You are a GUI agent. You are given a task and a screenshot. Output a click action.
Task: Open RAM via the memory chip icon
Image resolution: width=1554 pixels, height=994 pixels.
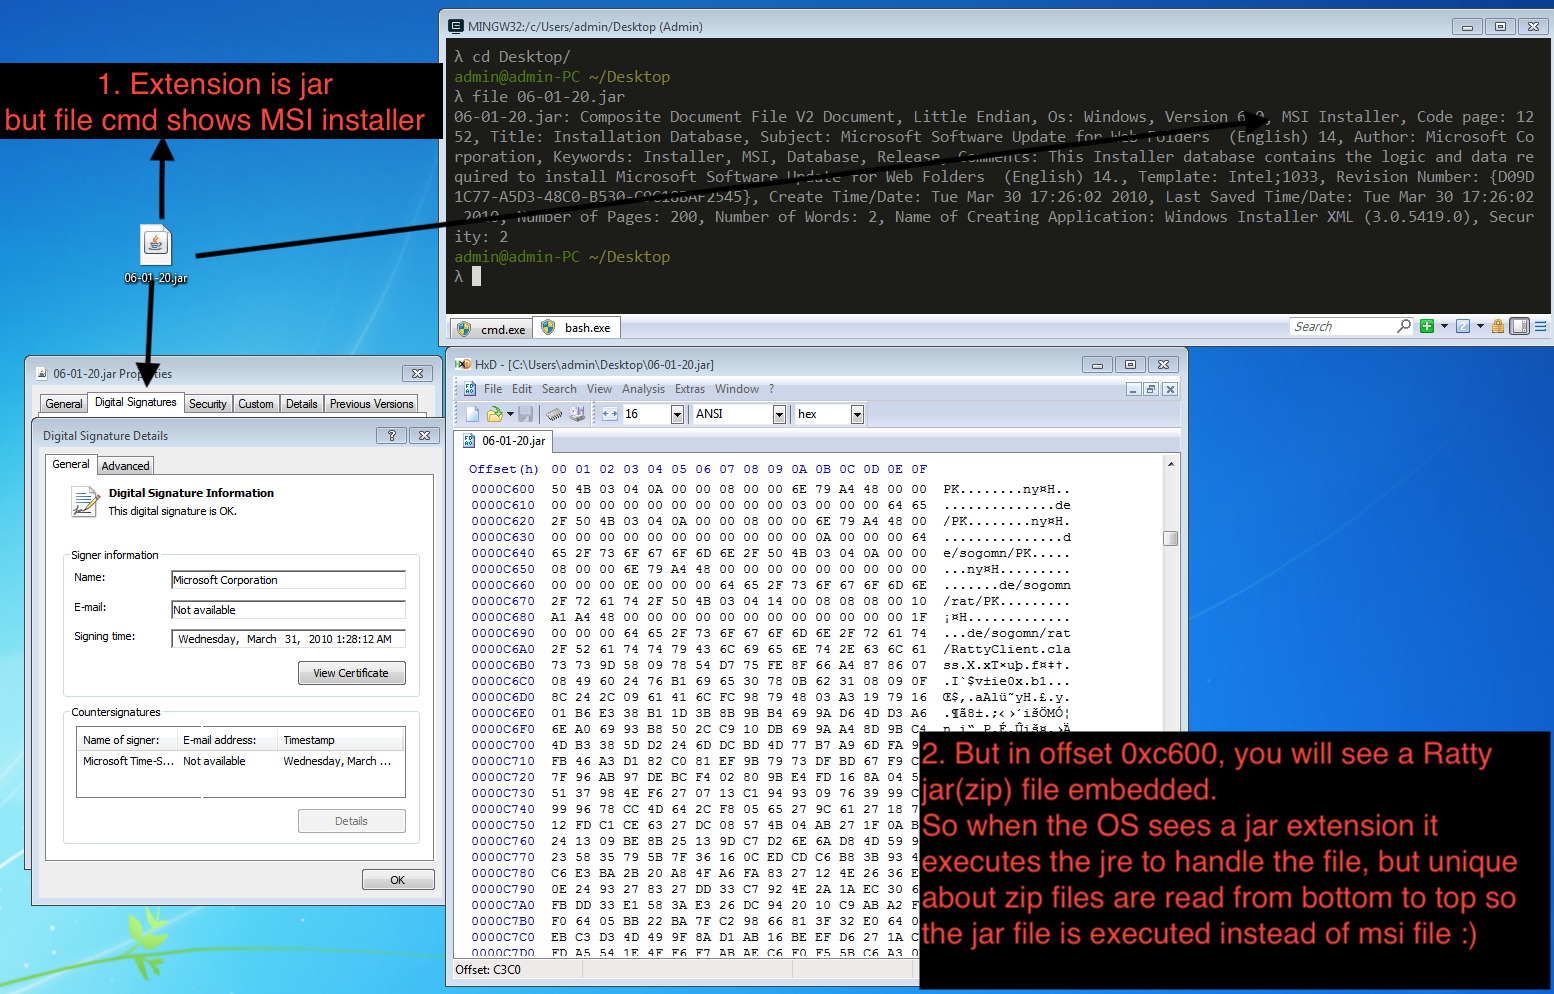(x=554, y=414)
